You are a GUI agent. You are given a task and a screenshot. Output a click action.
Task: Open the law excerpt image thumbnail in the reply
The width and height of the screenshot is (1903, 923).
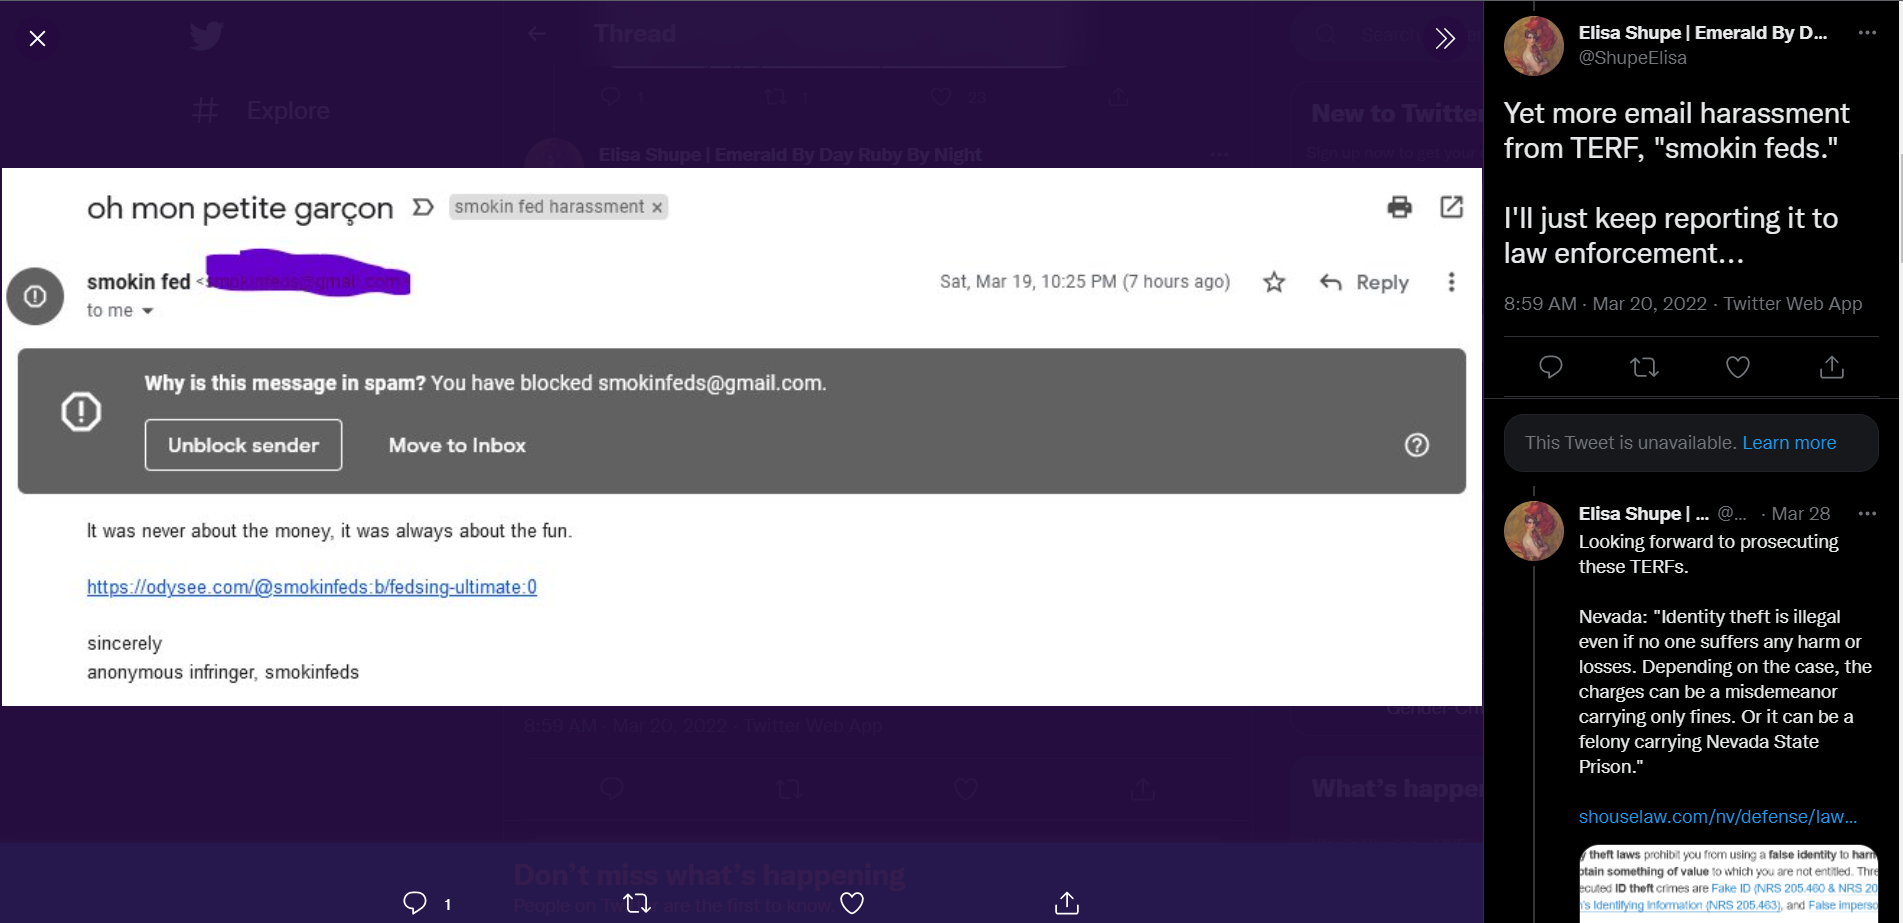[1728, 883]
